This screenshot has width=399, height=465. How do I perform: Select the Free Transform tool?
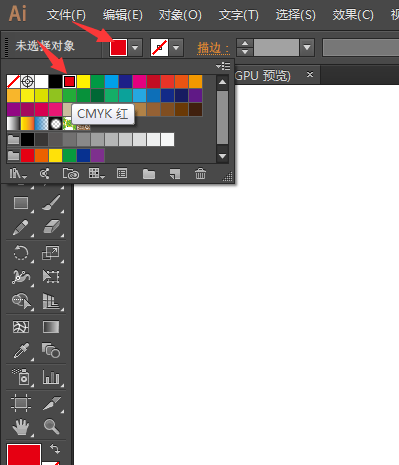click(51, 277)
